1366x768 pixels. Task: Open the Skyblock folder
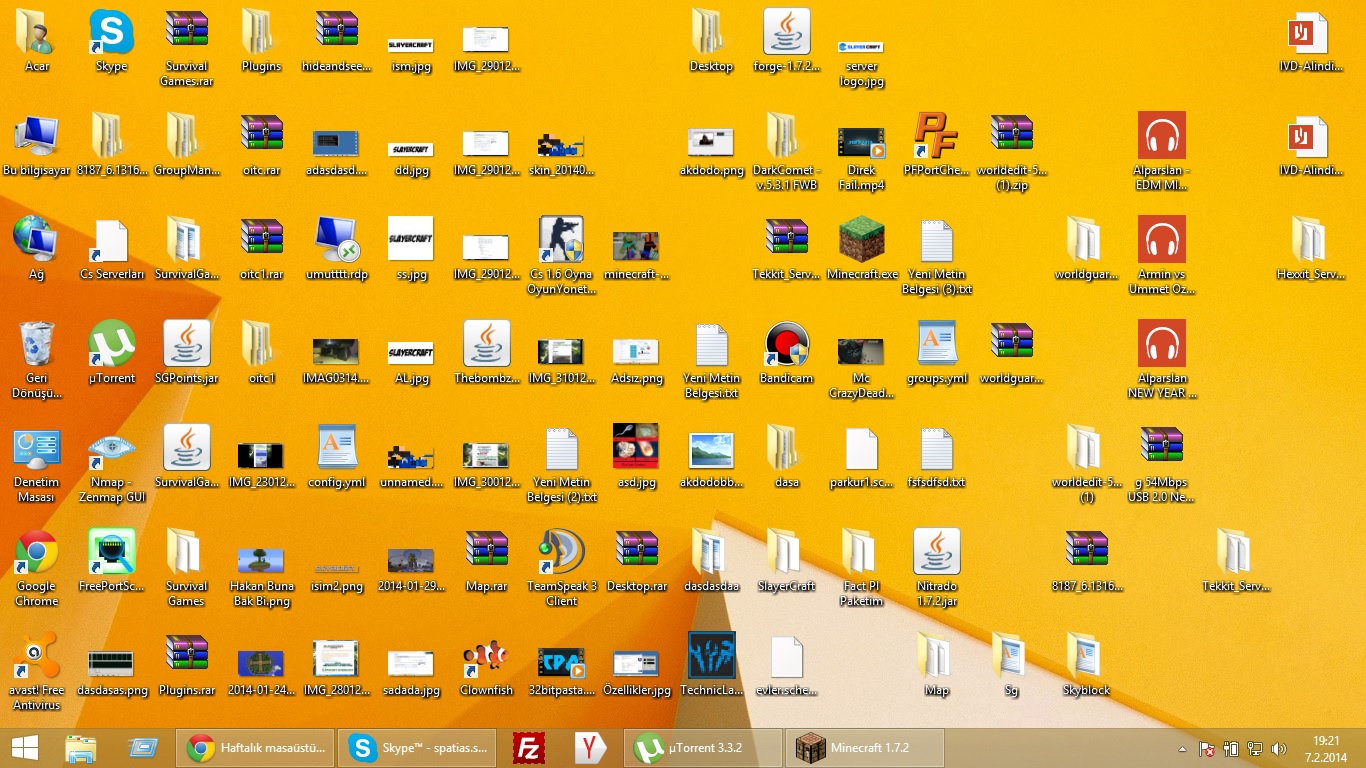click(1086, 666)
